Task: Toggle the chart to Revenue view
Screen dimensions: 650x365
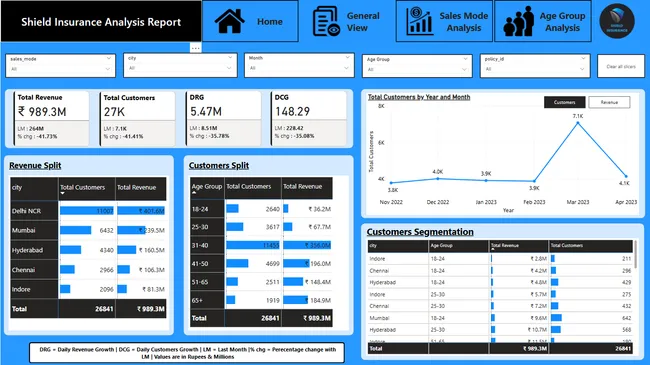Action: point(609,102)
